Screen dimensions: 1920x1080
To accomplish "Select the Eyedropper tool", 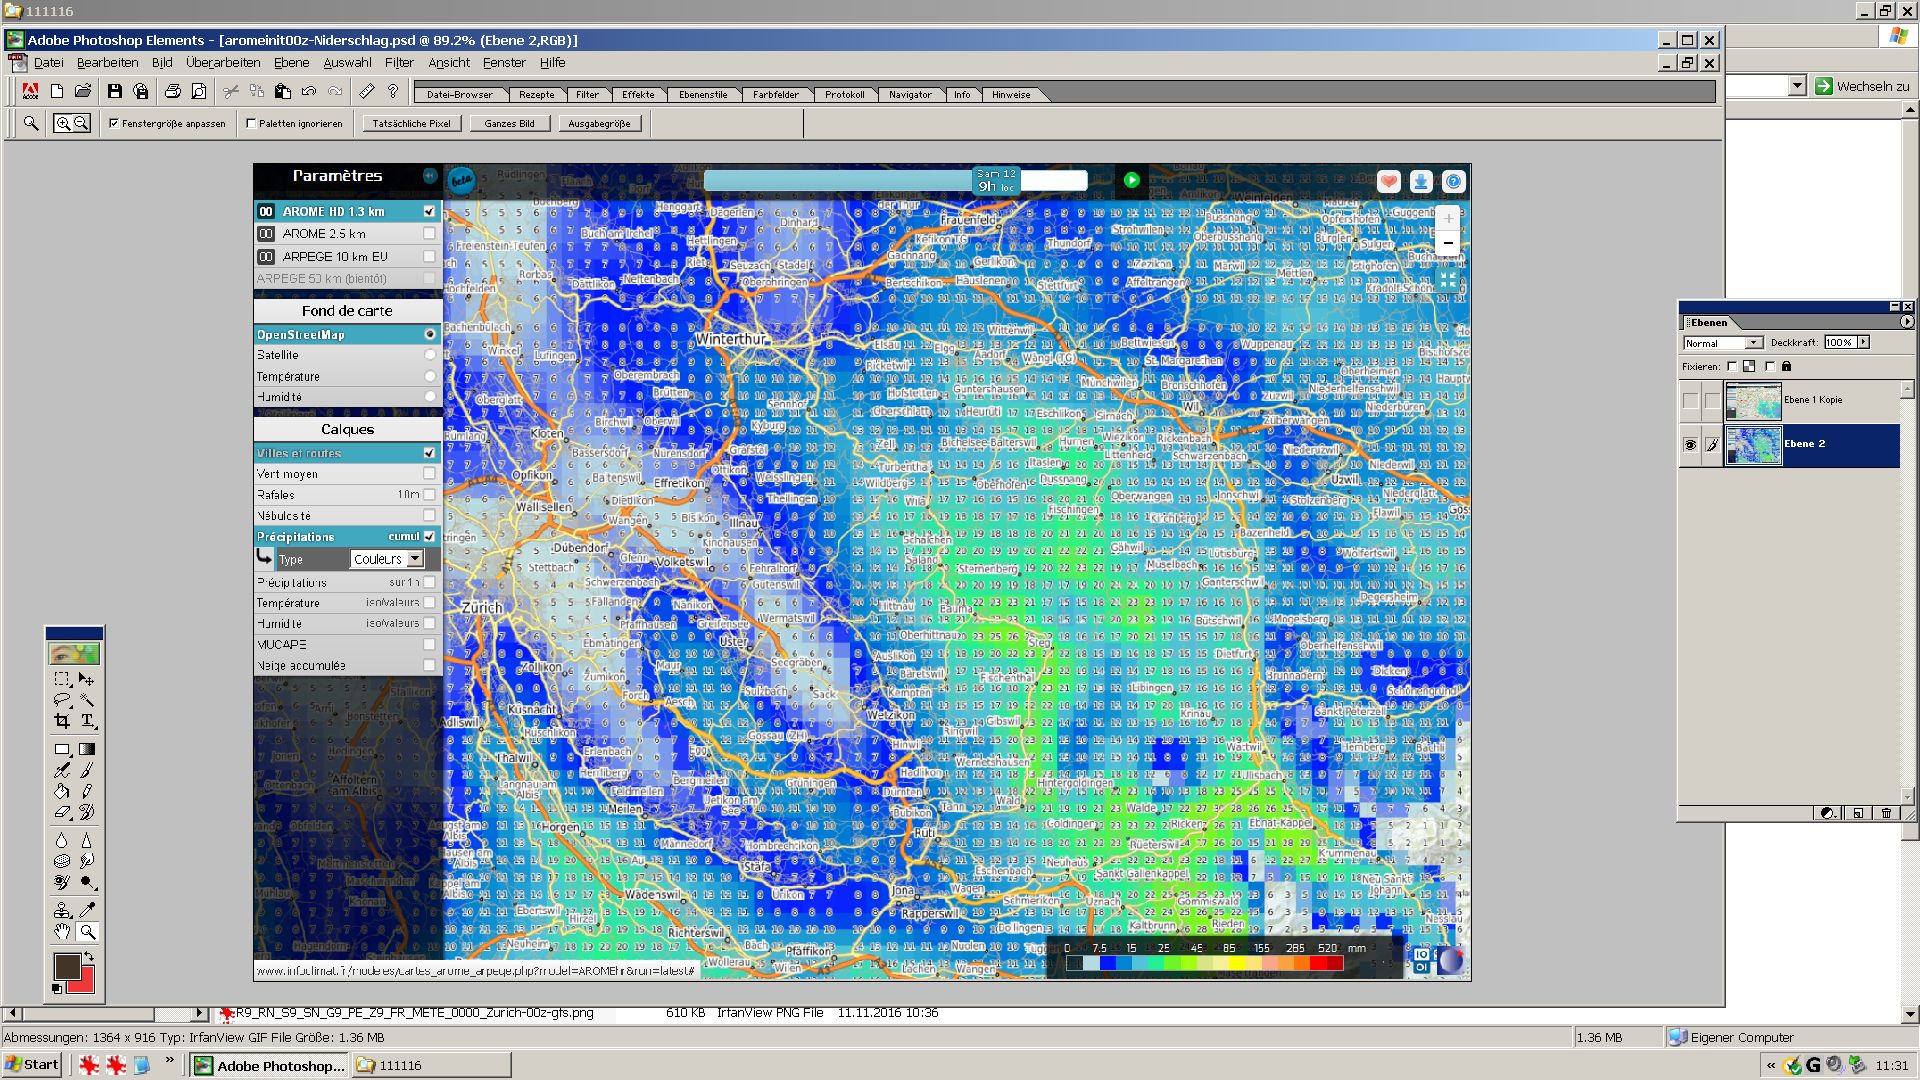I will (87, 910).
